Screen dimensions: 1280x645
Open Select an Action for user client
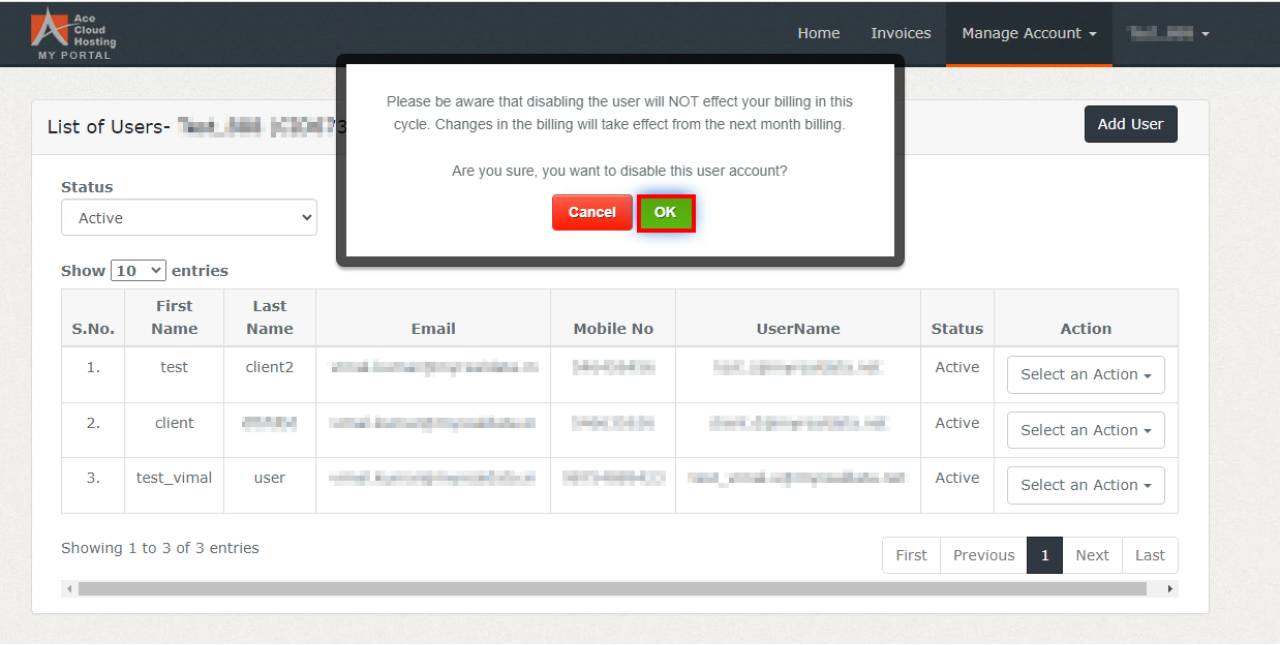(x=1085, y=430)
